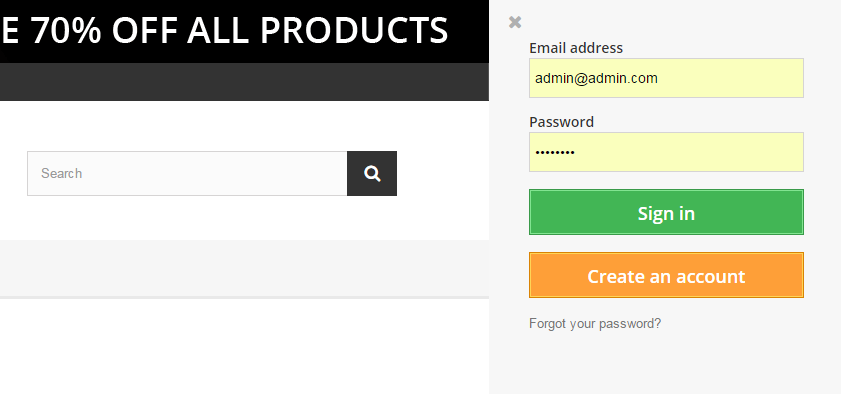This screenshot has width=841, height=394.
Task: Place cursor in admin@admin.com text
Action: coord(596,78)
